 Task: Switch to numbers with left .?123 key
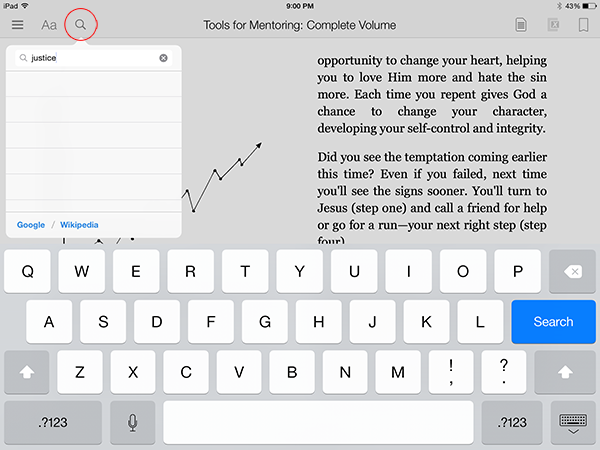(x=53, y=422)
